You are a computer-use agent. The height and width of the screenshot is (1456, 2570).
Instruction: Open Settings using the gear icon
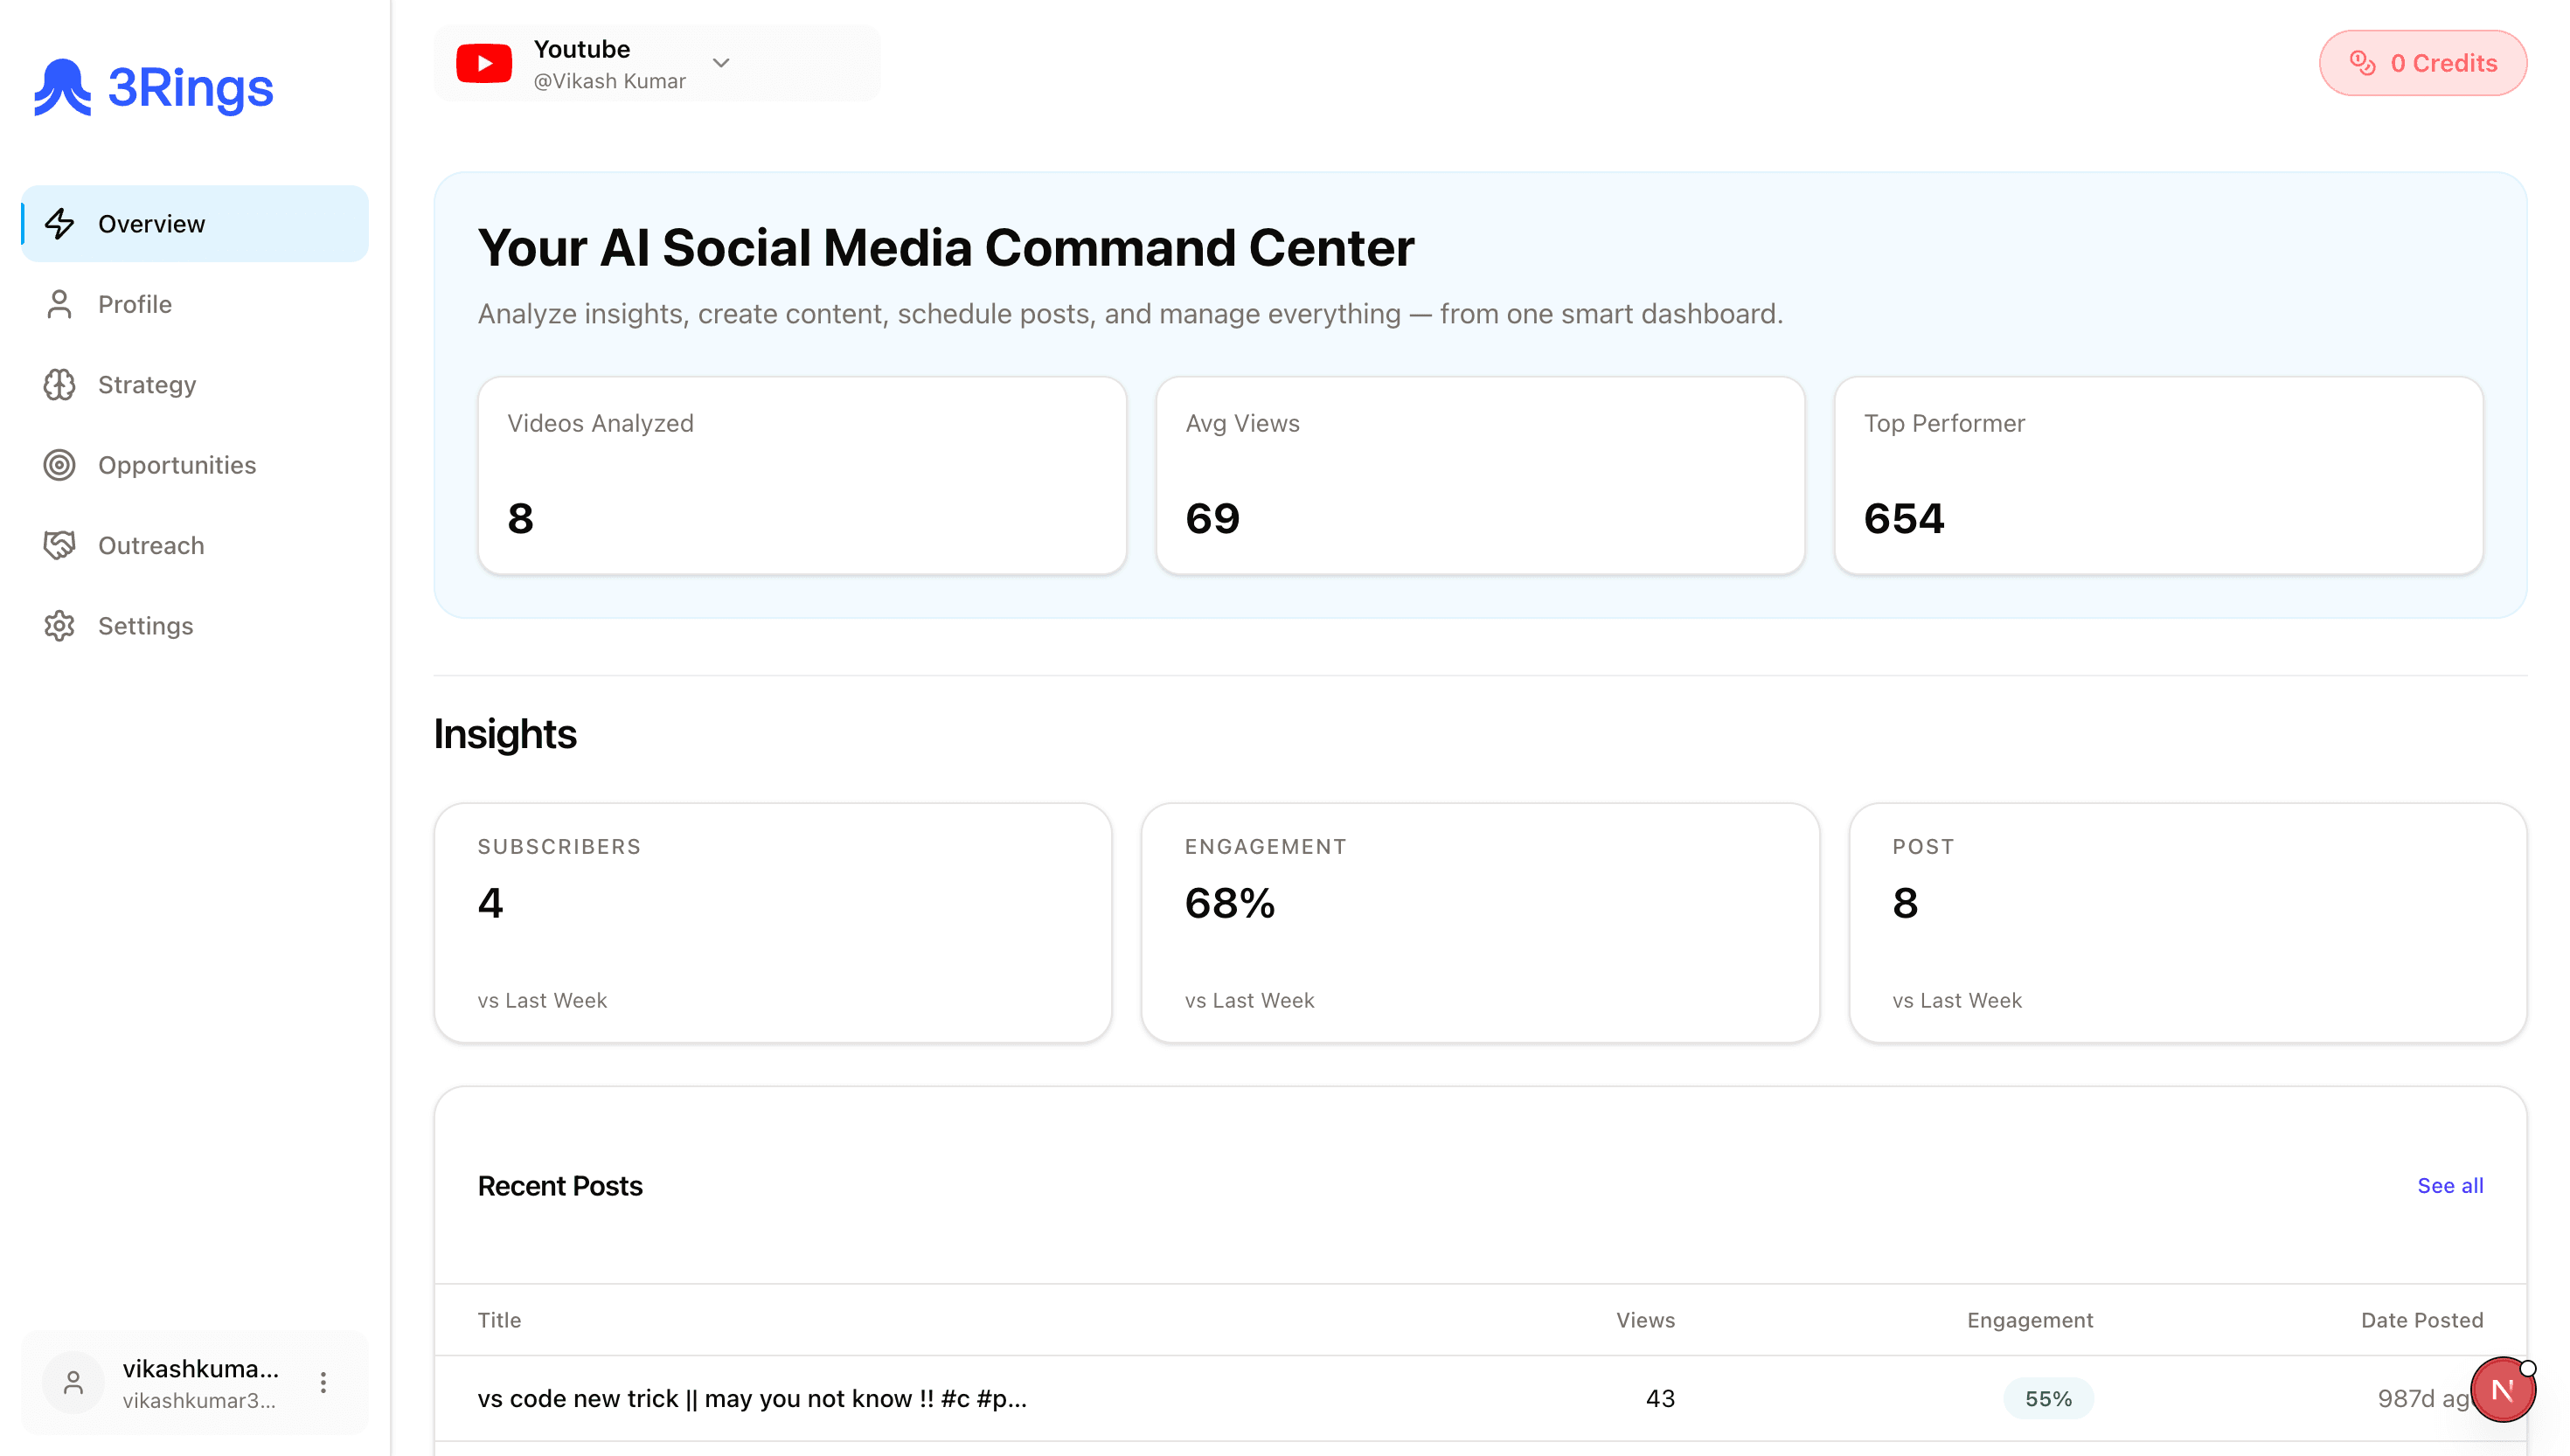[59, 626]
